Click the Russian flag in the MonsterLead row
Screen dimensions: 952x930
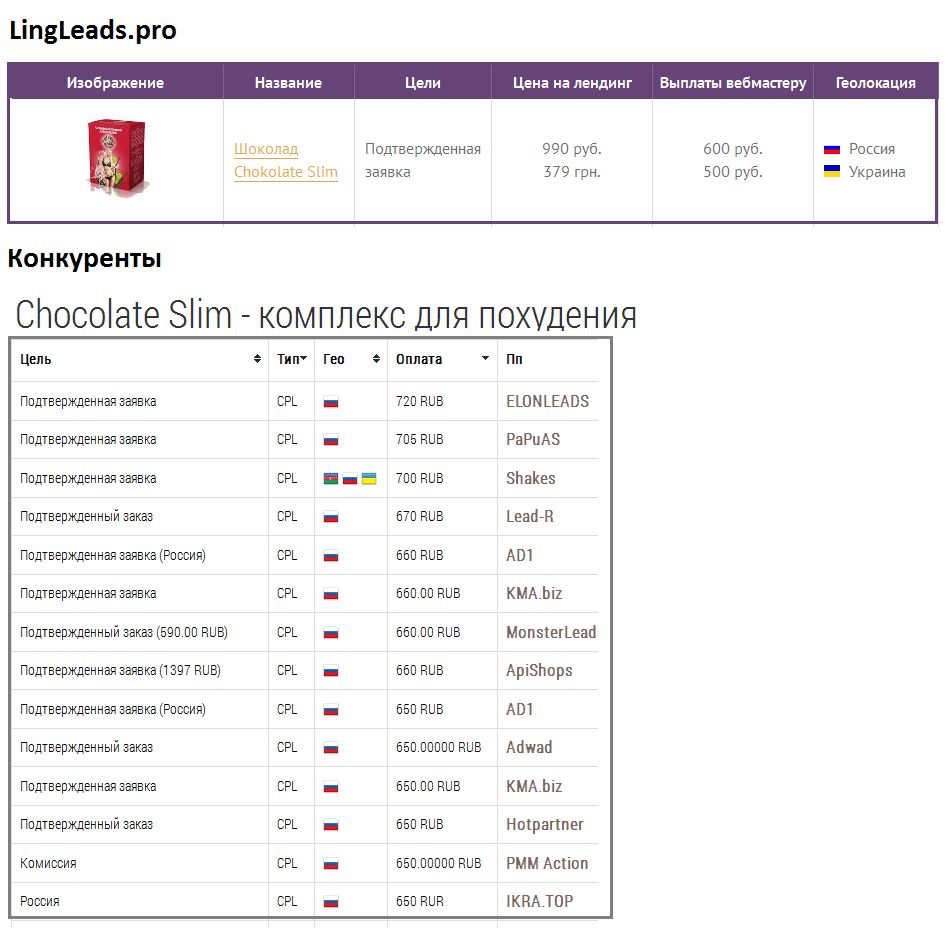pyautogui.click(x=331, y=633)
